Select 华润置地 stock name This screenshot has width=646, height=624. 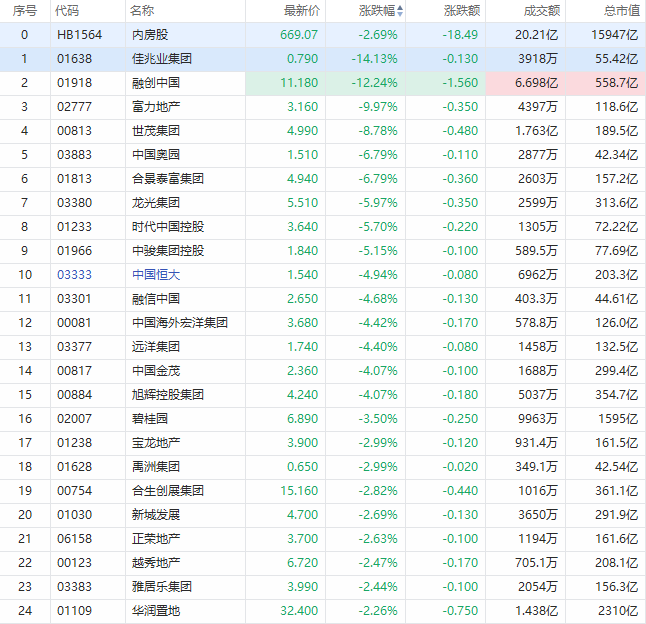[x=156, y=610]
